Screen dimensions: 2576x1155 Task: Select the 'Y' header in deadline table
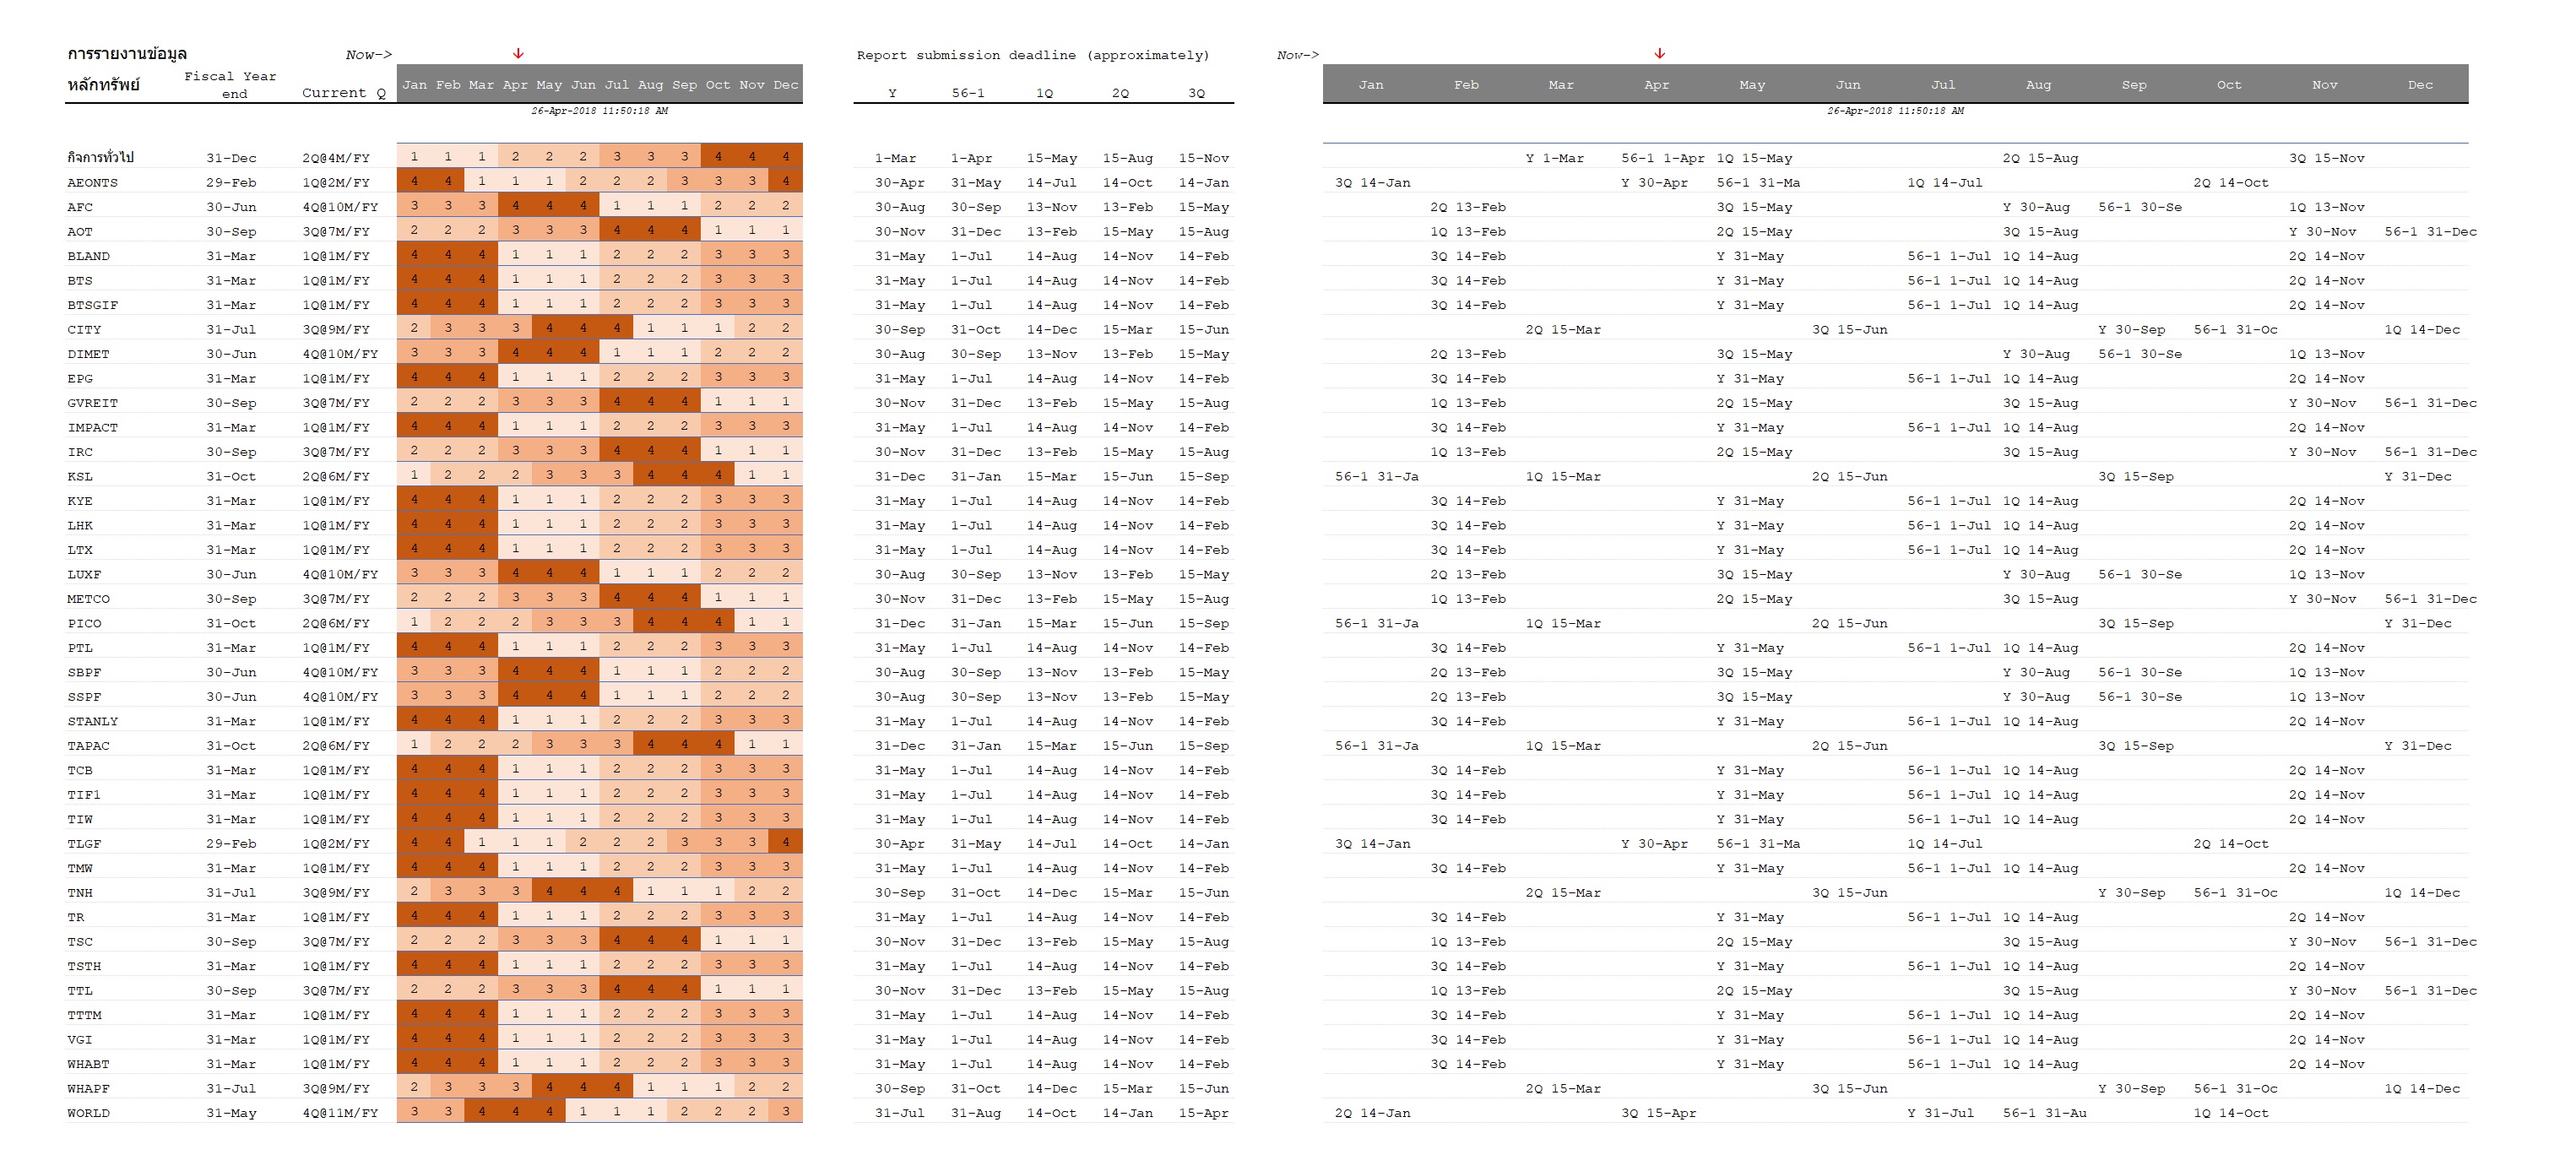pyautogui.click(x=892, y=93)
